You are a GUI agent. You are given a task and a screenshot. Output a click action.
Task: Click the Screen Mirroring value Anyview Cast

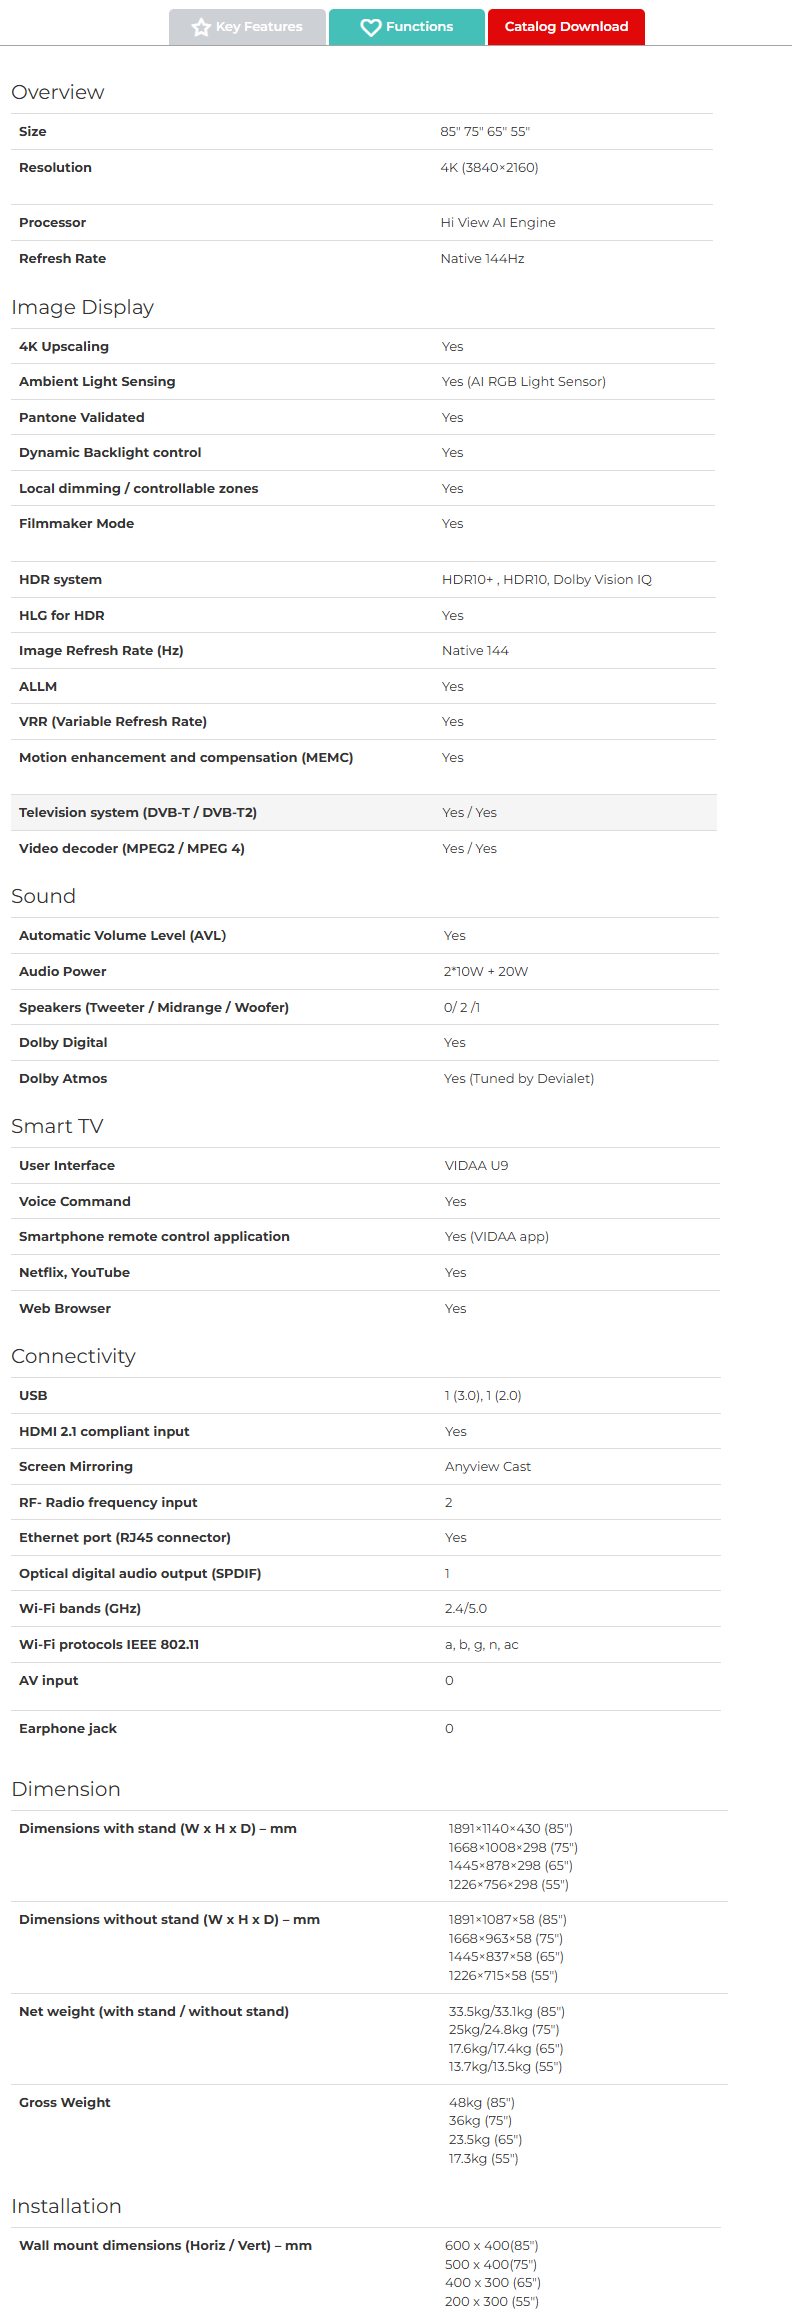click(x=488, y=1466)
